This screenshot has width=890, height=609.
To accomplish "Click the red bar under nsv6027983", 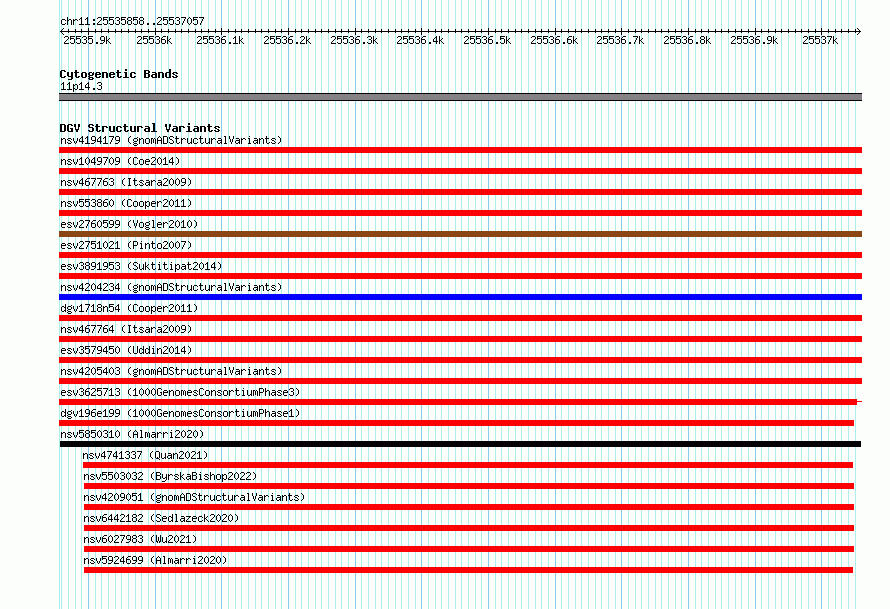I will (x=469, y=549).
